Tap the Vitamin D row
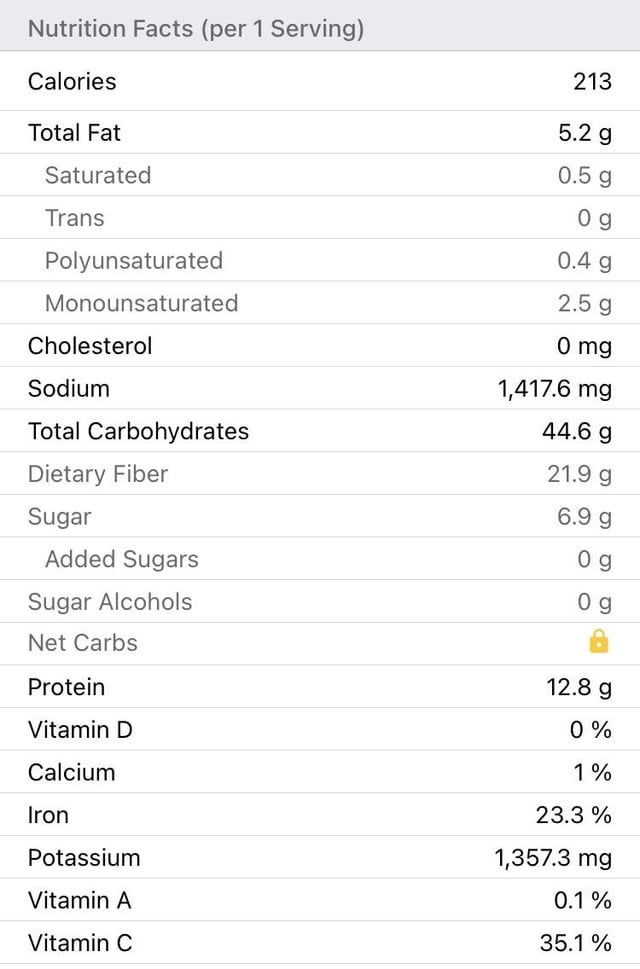 coord(320,729)
